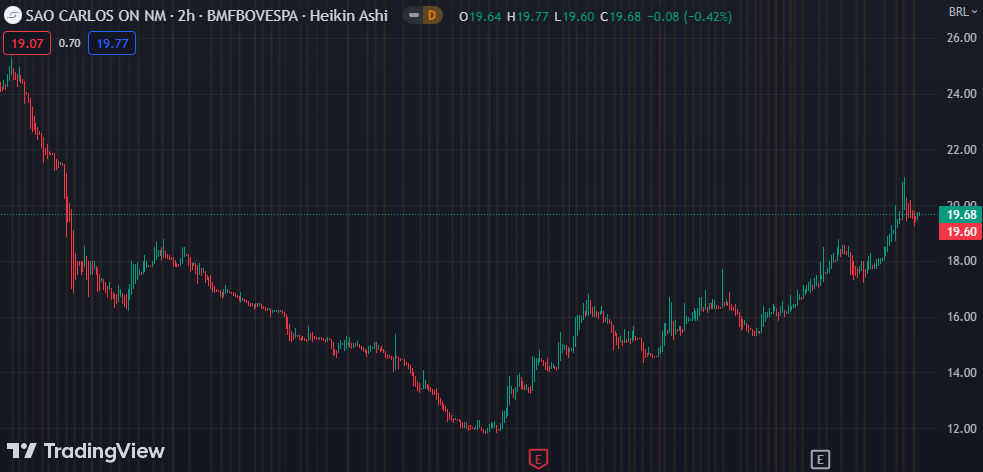Screen dimensions: 983x472
Task: Click the gray E earnings marker
Action: [819, 459]
